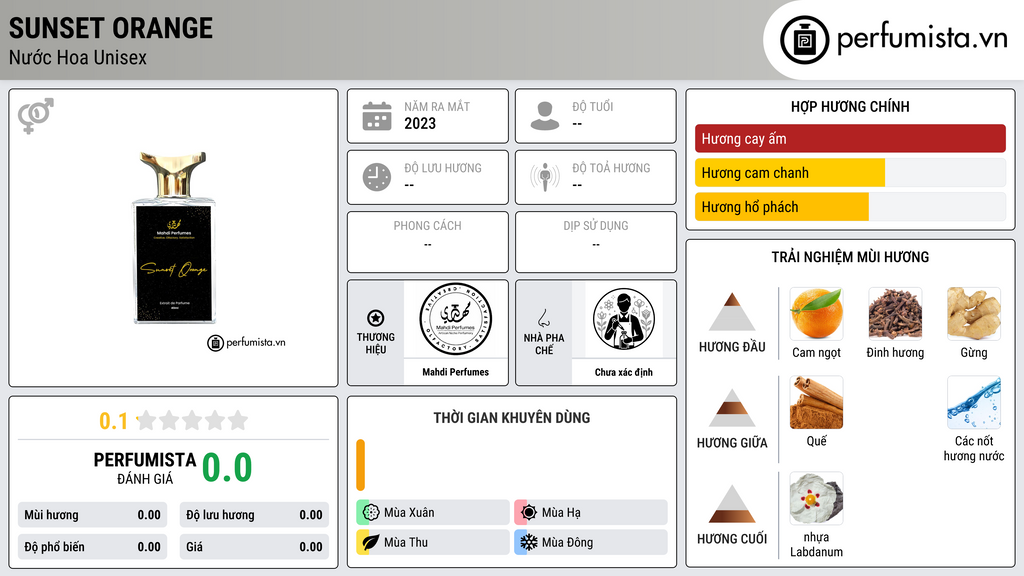Screen dimensions: 1024x576
Task: Click the Mùa Thu leaf icon
Action: point(371,542)
